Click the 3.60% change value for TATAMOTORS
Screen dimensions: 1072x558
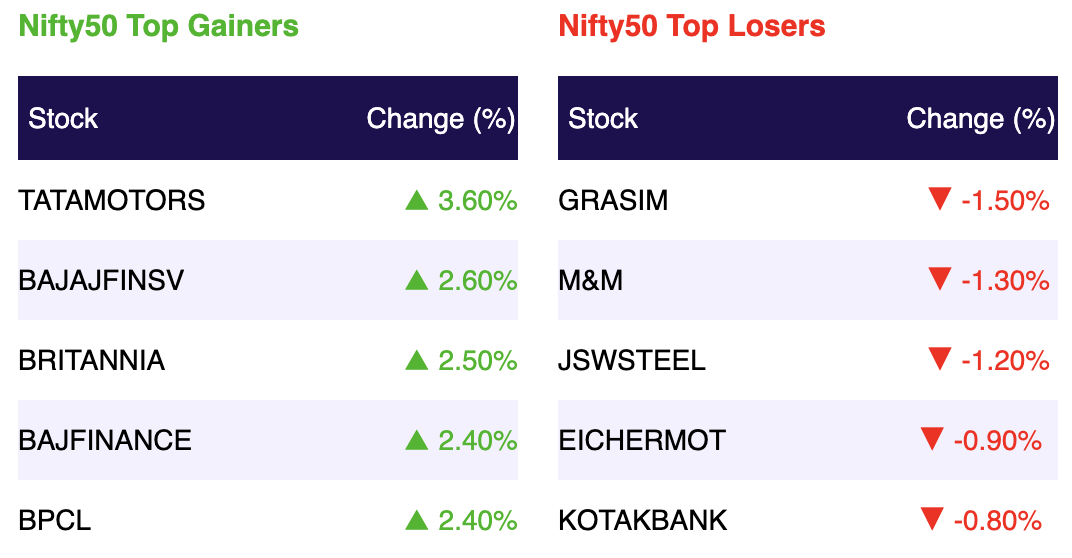(x=477, y=200)
